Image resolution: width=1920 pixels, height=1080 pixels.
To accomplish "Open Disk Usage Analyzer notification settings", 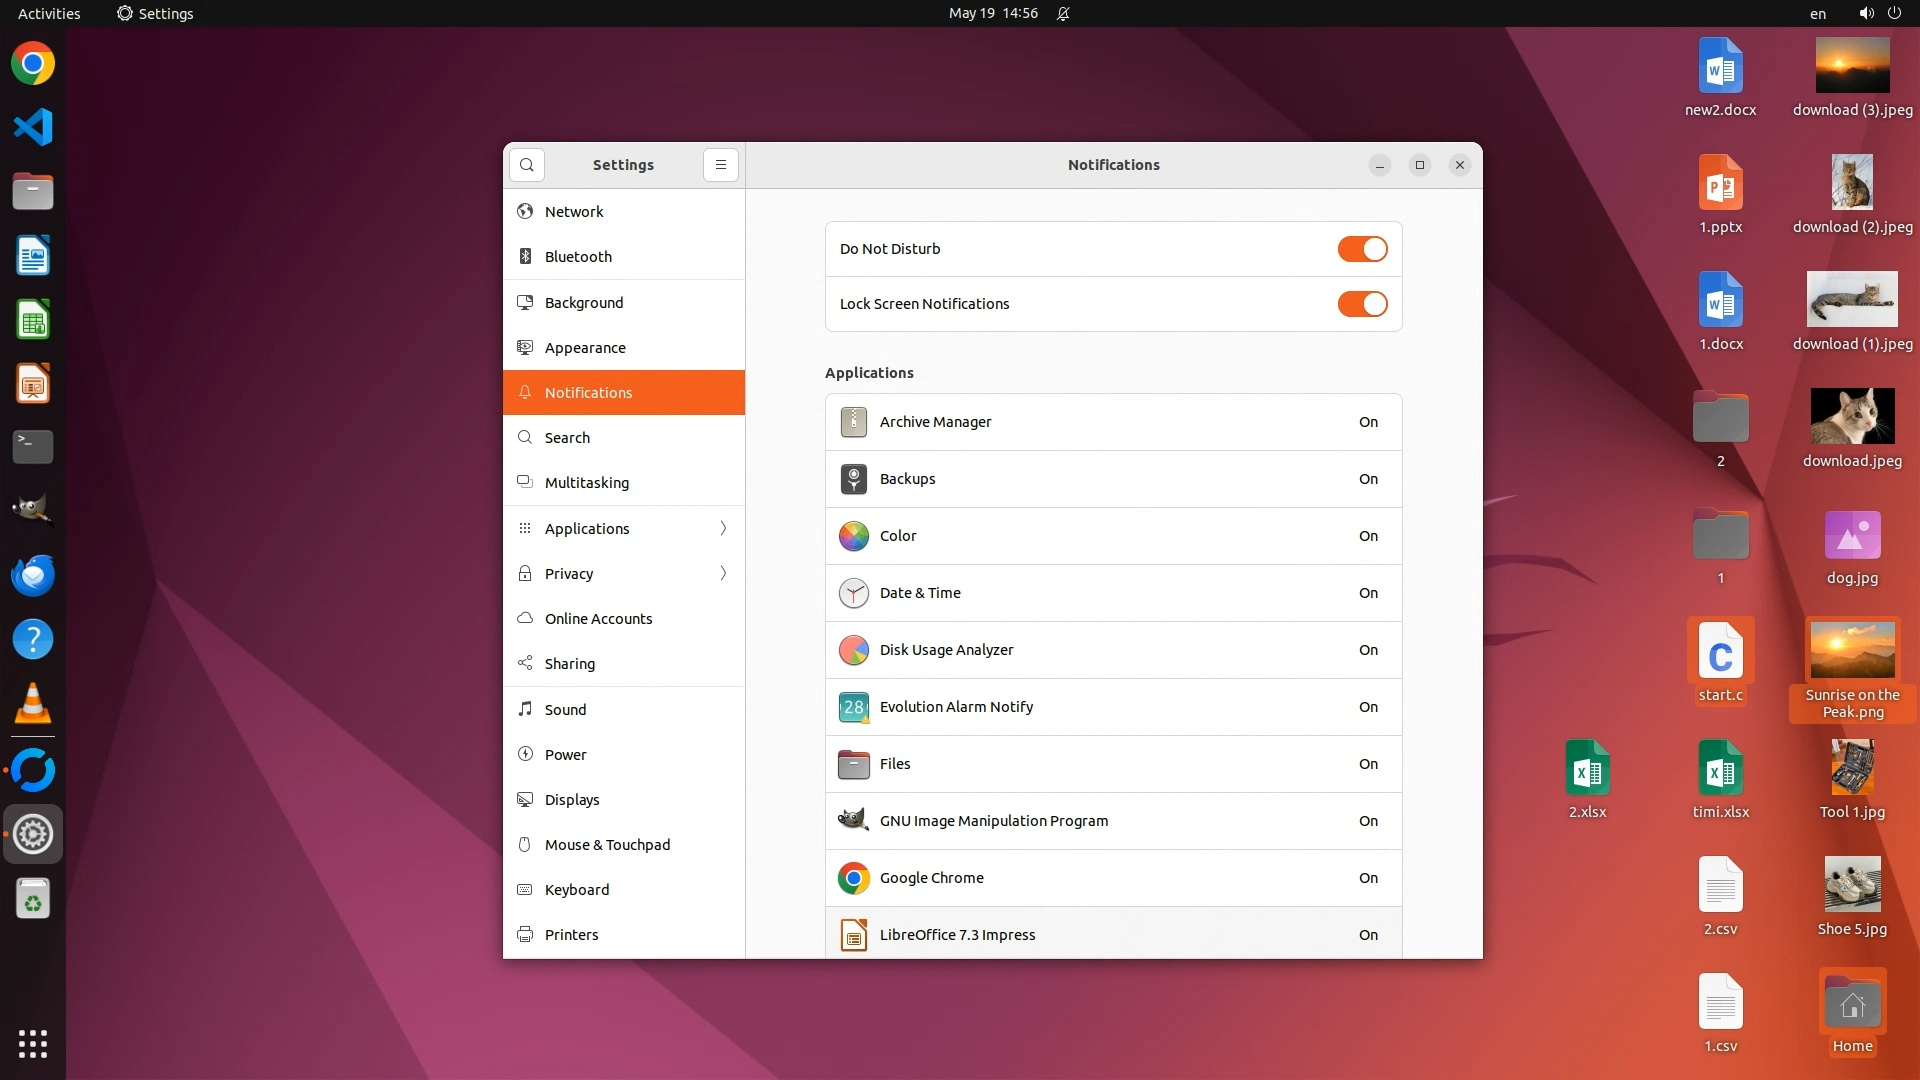I will 1113,650.
